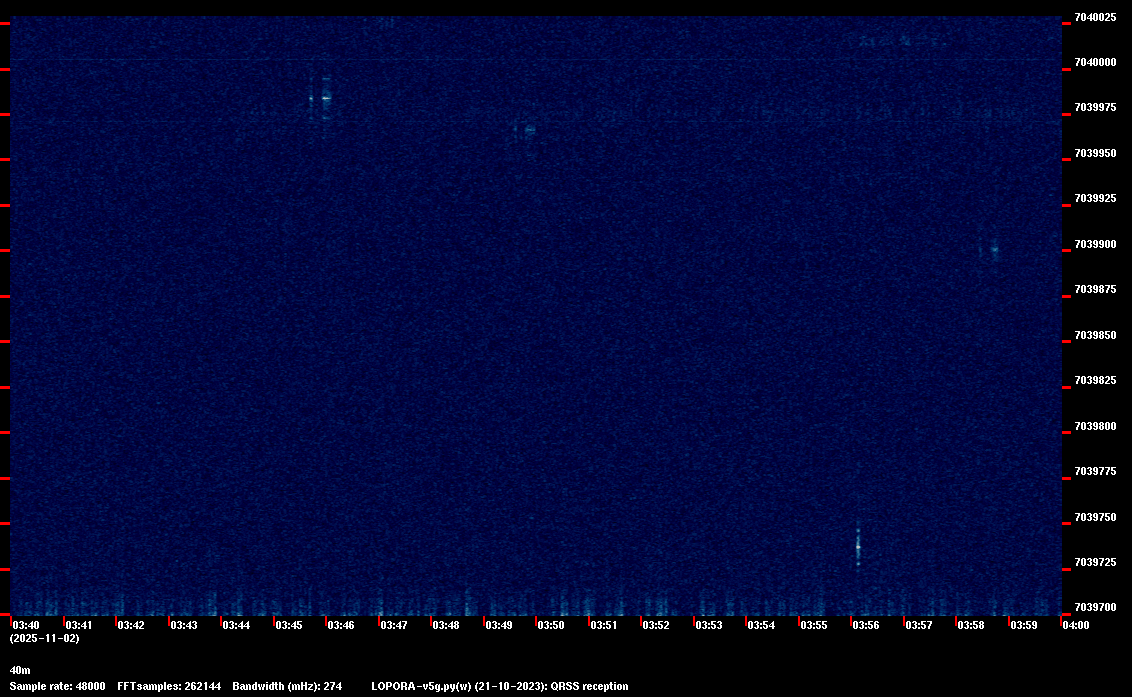Image resolution: width=1132 pixels, height=697 pixels.
Task: Click the 03:59 time label
Action: click(x=1024, y=625)
